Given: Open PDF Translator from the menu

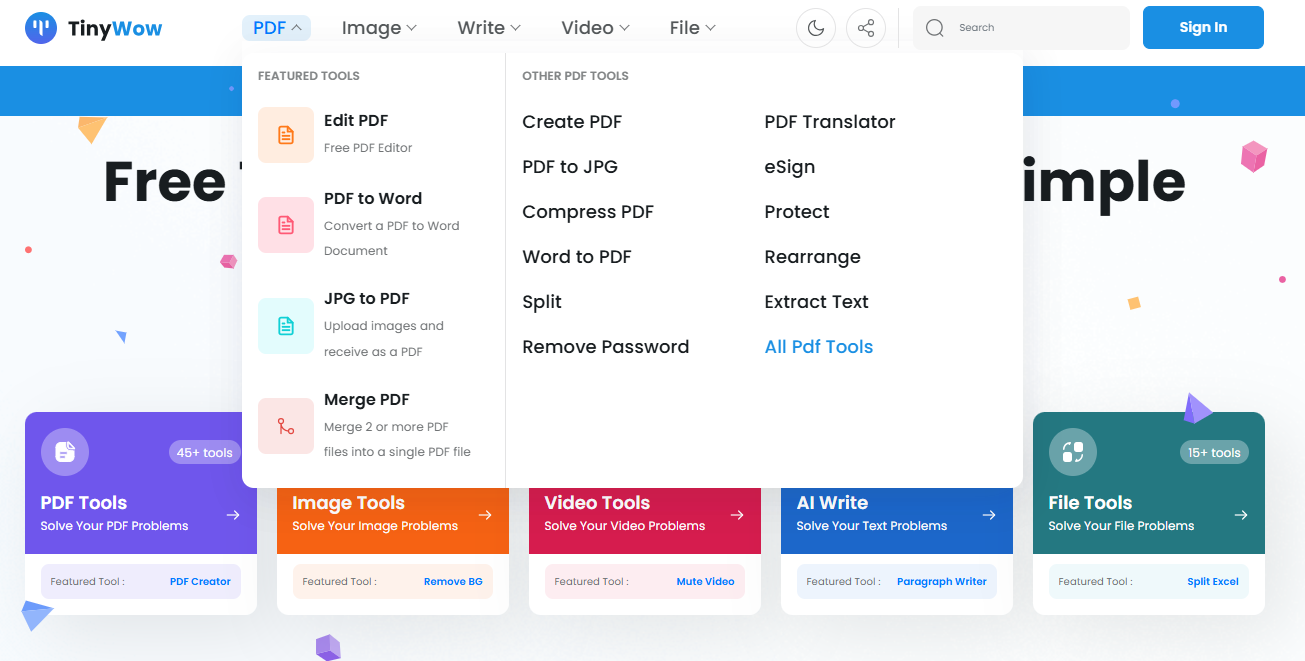Looking at the screenshot, I should (x=830, y=122).
